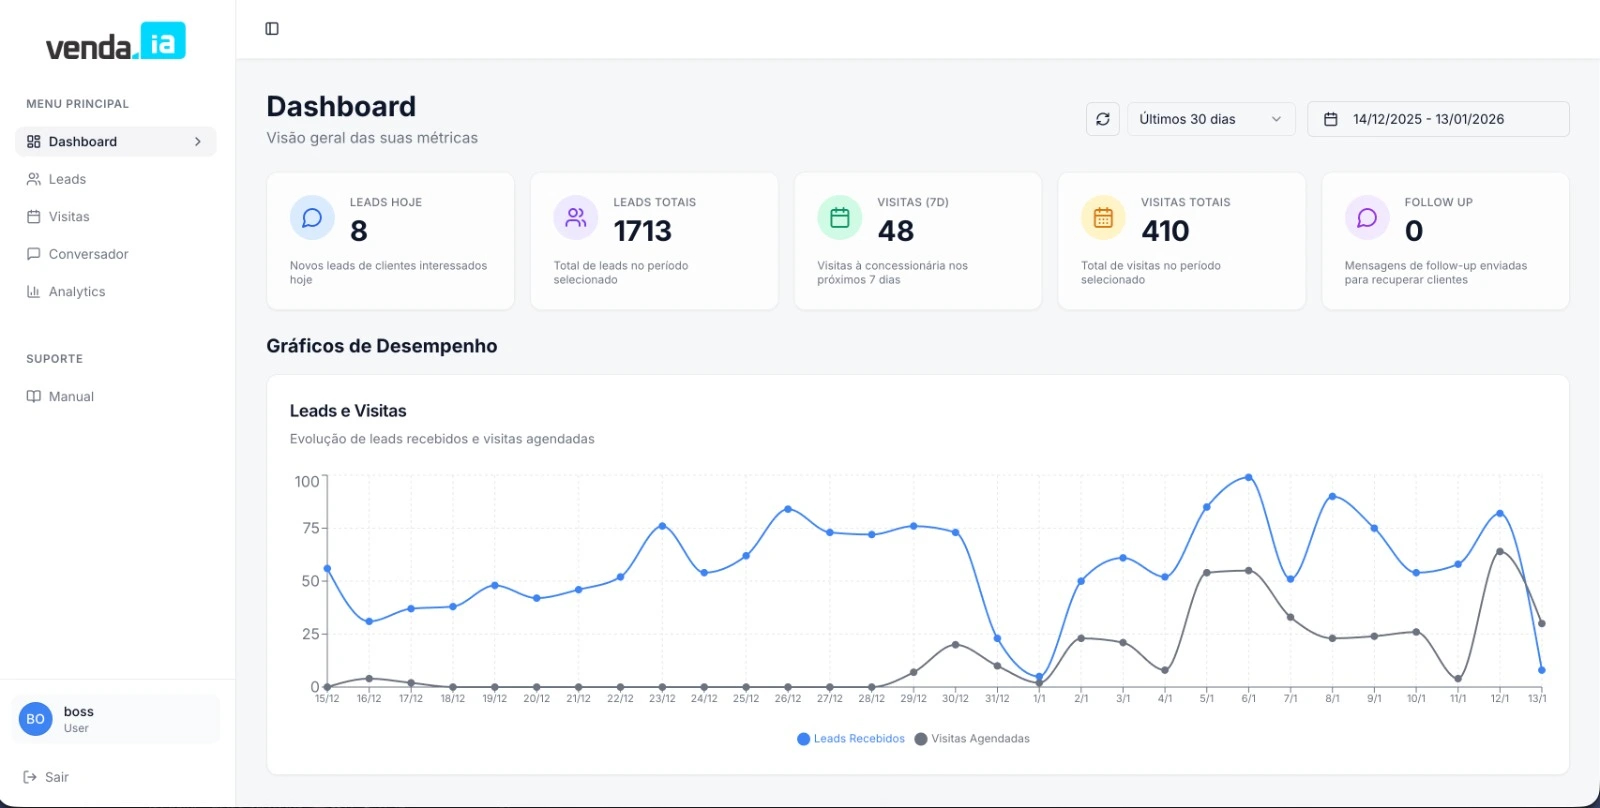Click the calendar icon in the date range

point(1331,119)
